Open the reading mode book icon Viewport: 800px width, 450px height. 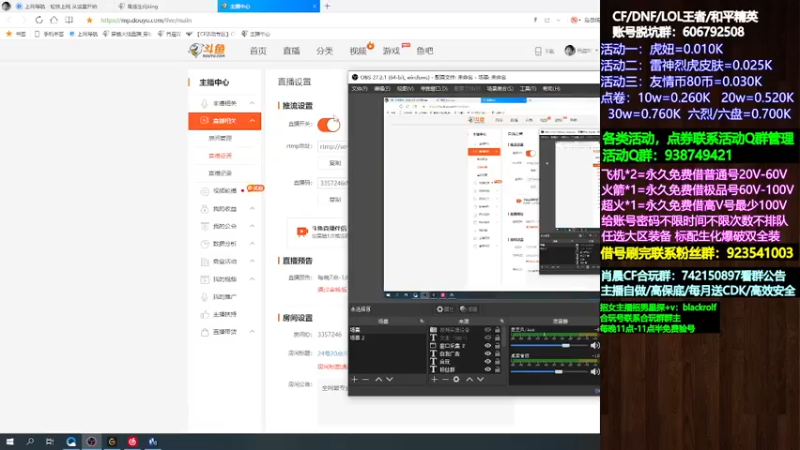click(69, 20)
